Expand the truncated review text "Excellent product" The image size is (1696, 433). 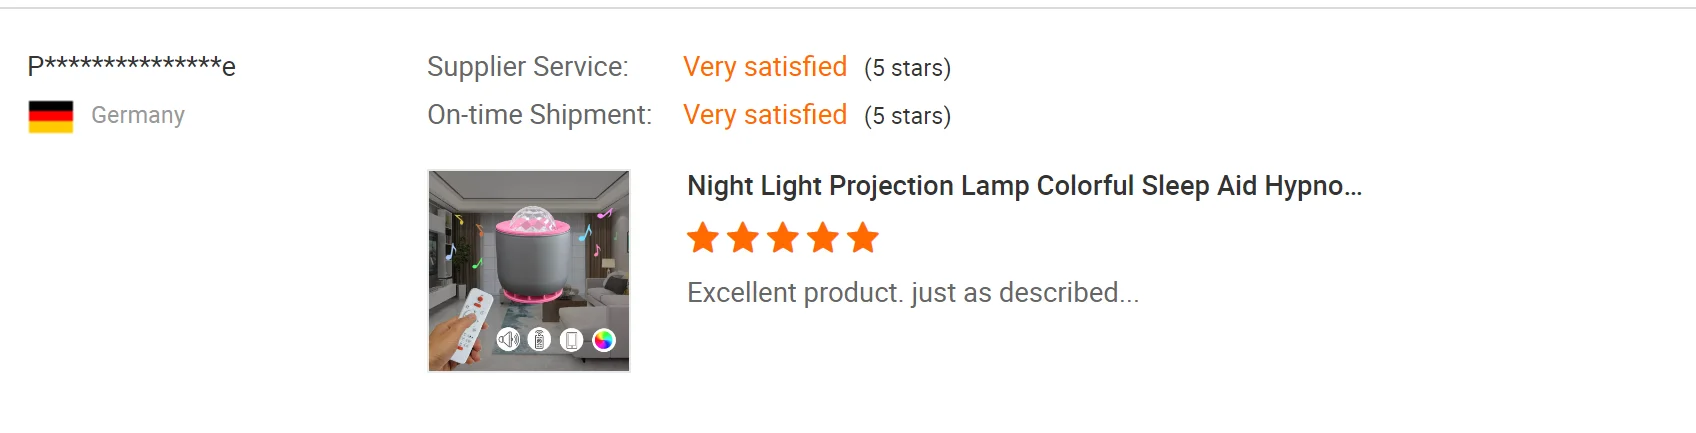[912, 292]
